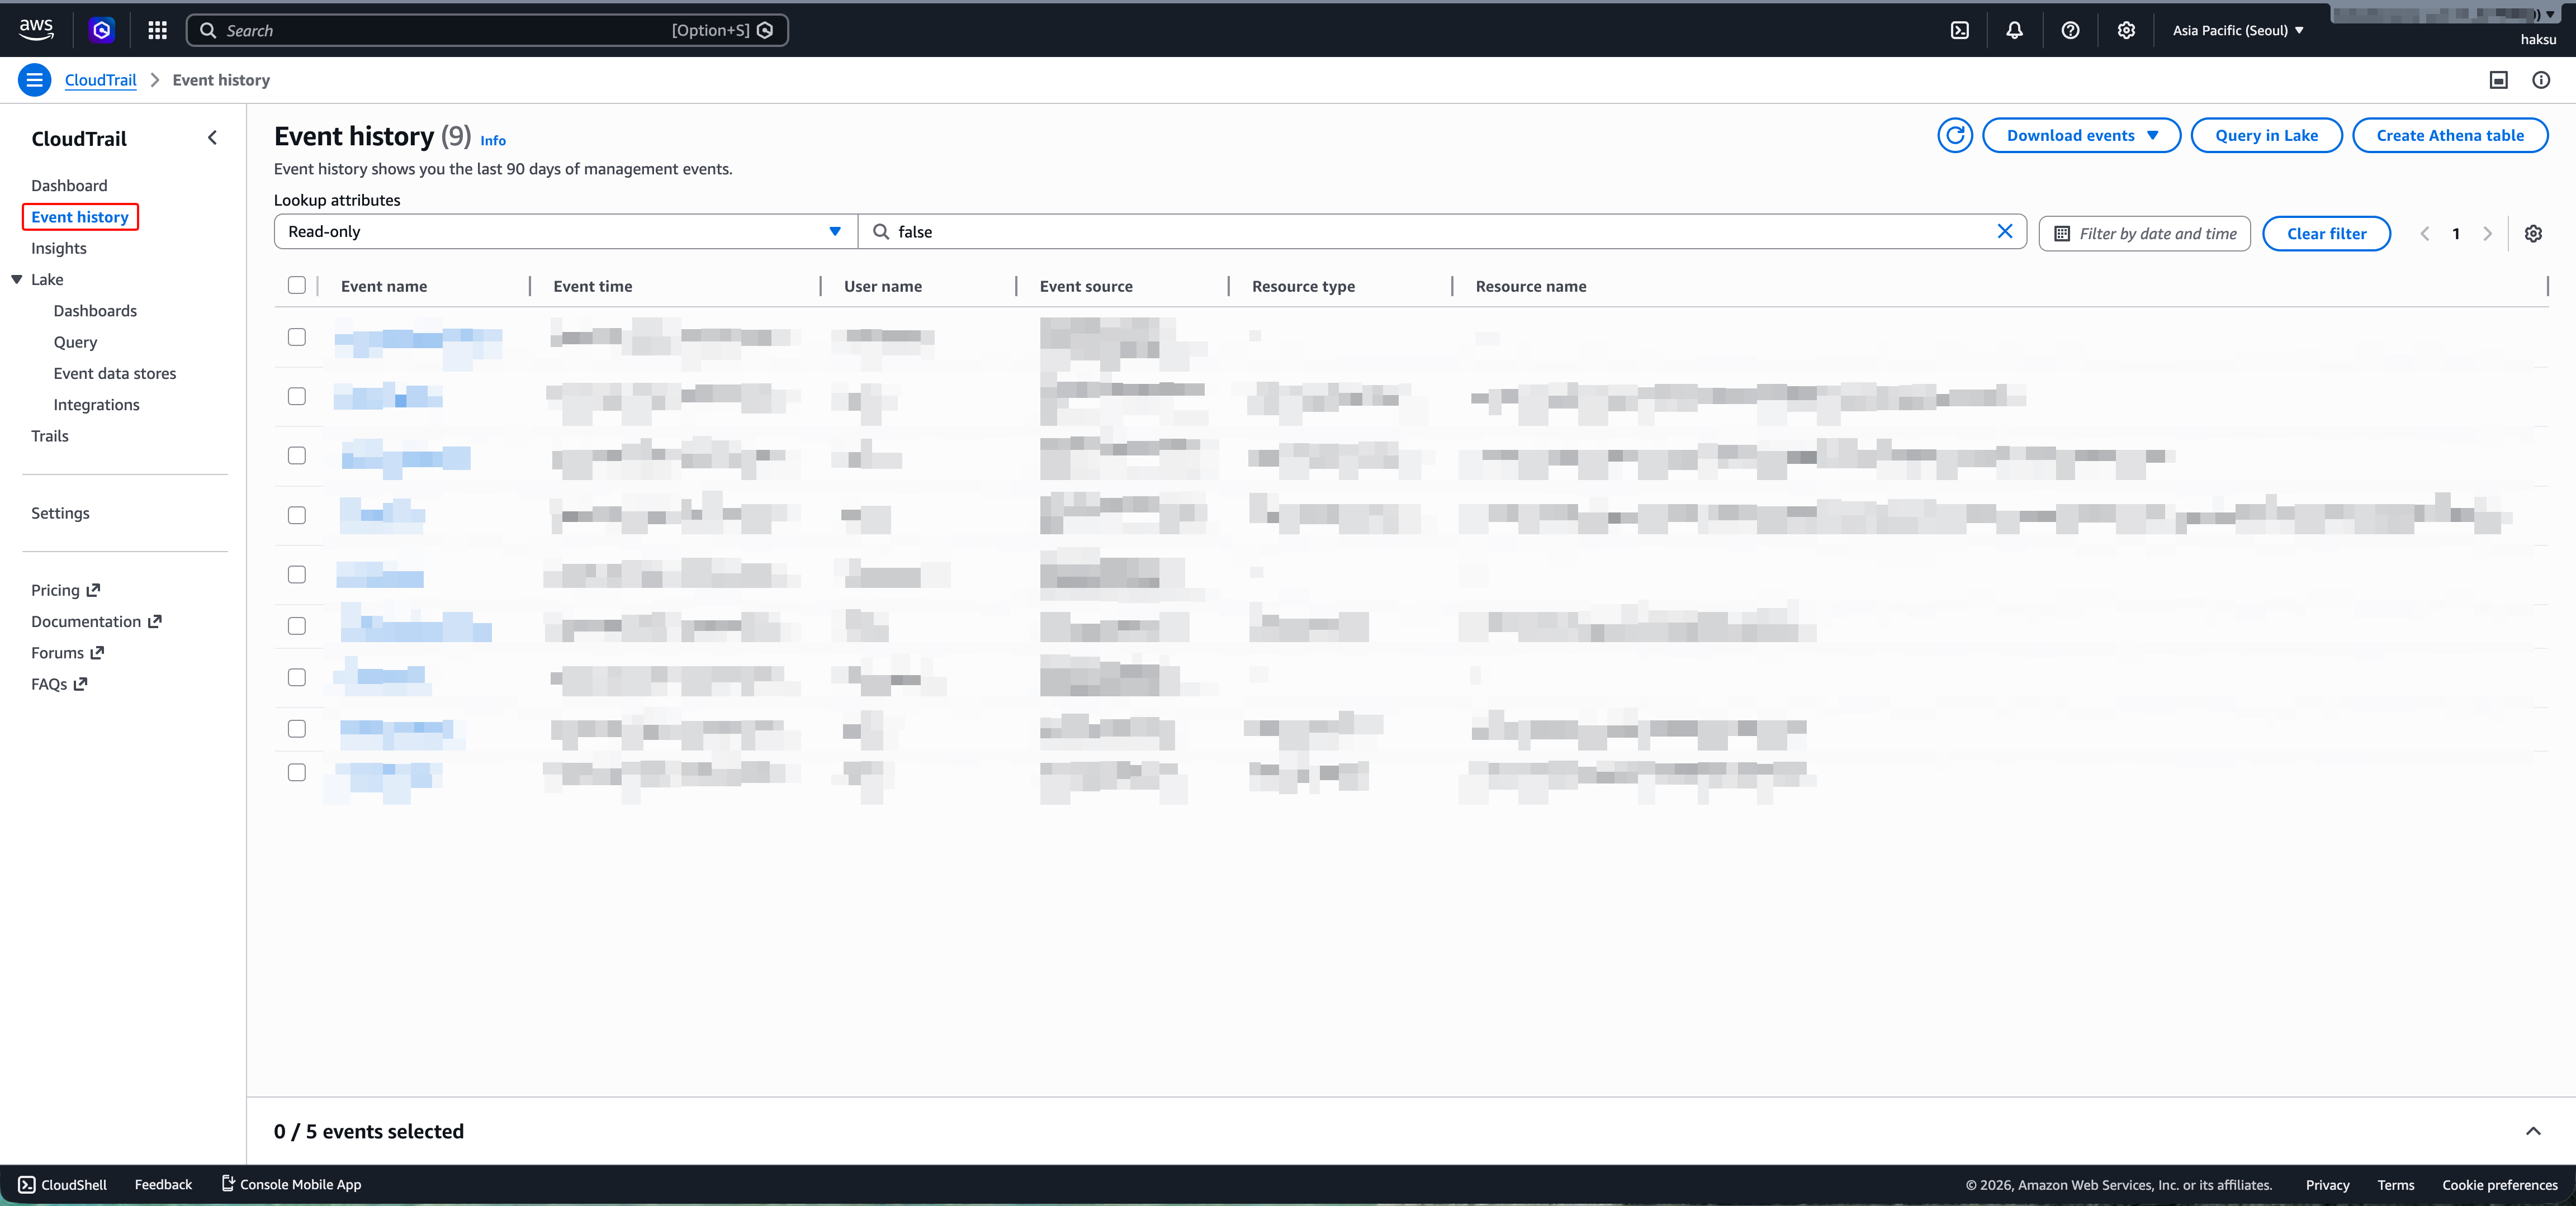This screenshot has height=1206, width=2576.
Task: Open the Asia Pacific (Seoul) region selector
Action: (x=2237, y=30)
